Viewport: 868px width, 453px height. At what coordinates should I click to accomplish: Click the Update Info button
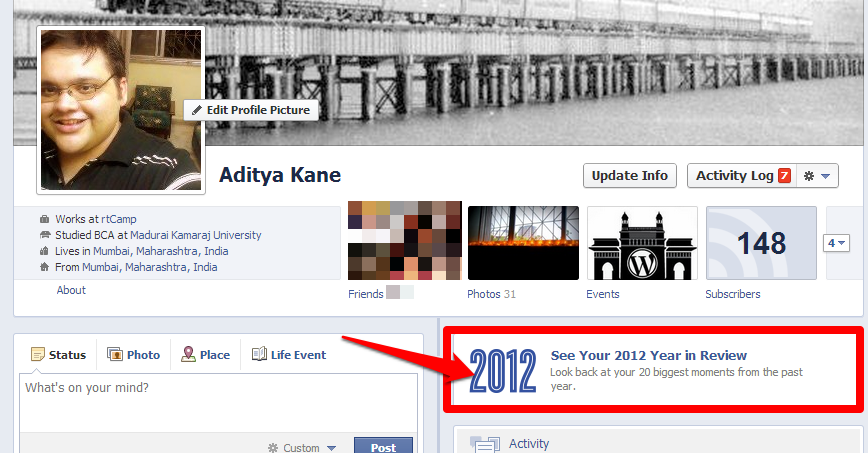[x=629, y=176]
